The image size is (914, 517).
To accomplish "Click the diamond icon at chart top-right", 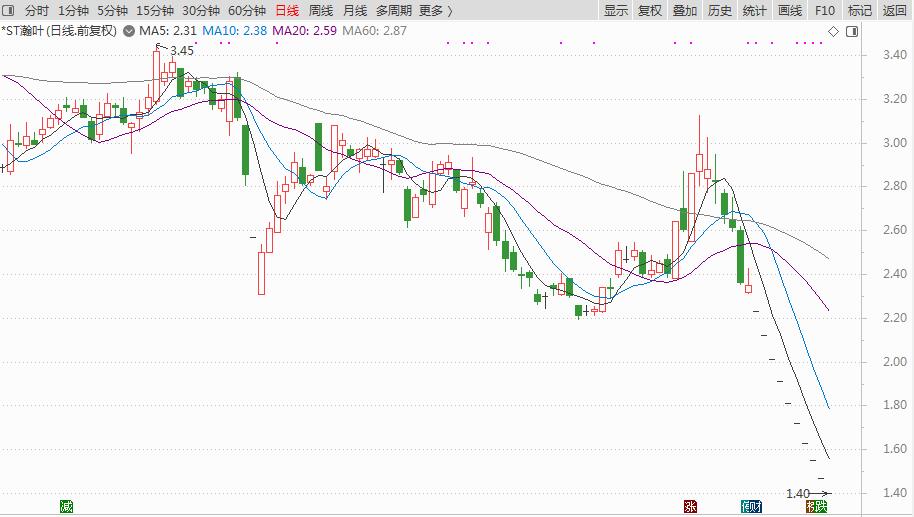I will coord(833,32).
